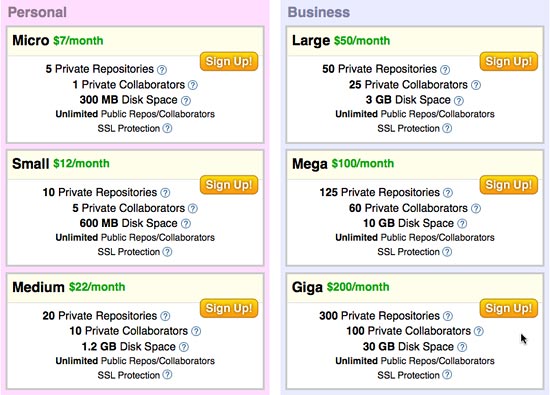Click the $12/month price text
Screen dimensions: 550x395
tap(81, 164)
